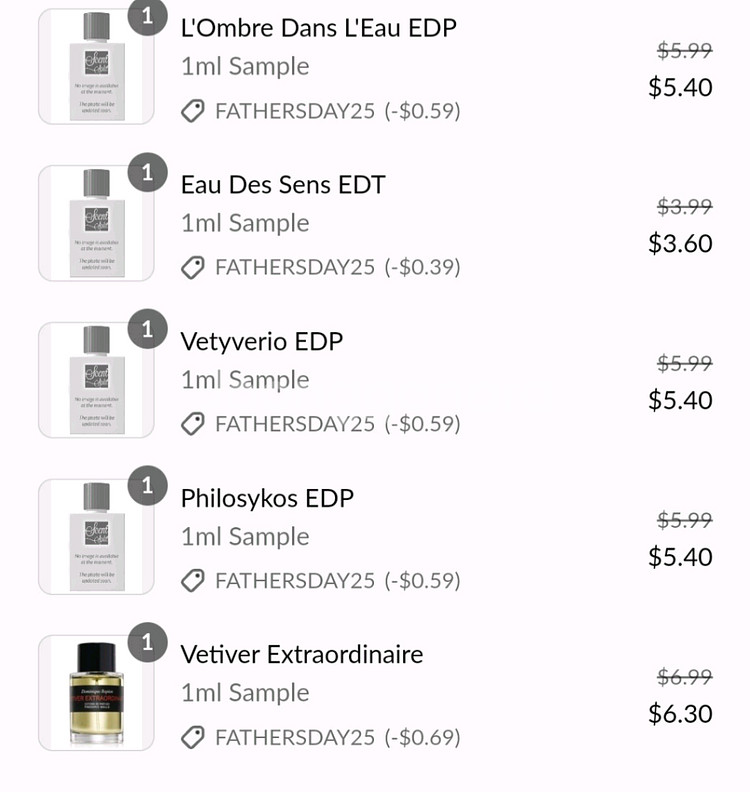The image size is (750, 792).
Task: Open the Vetyverio EDP placeholder image
Action: tap(96, 379)
